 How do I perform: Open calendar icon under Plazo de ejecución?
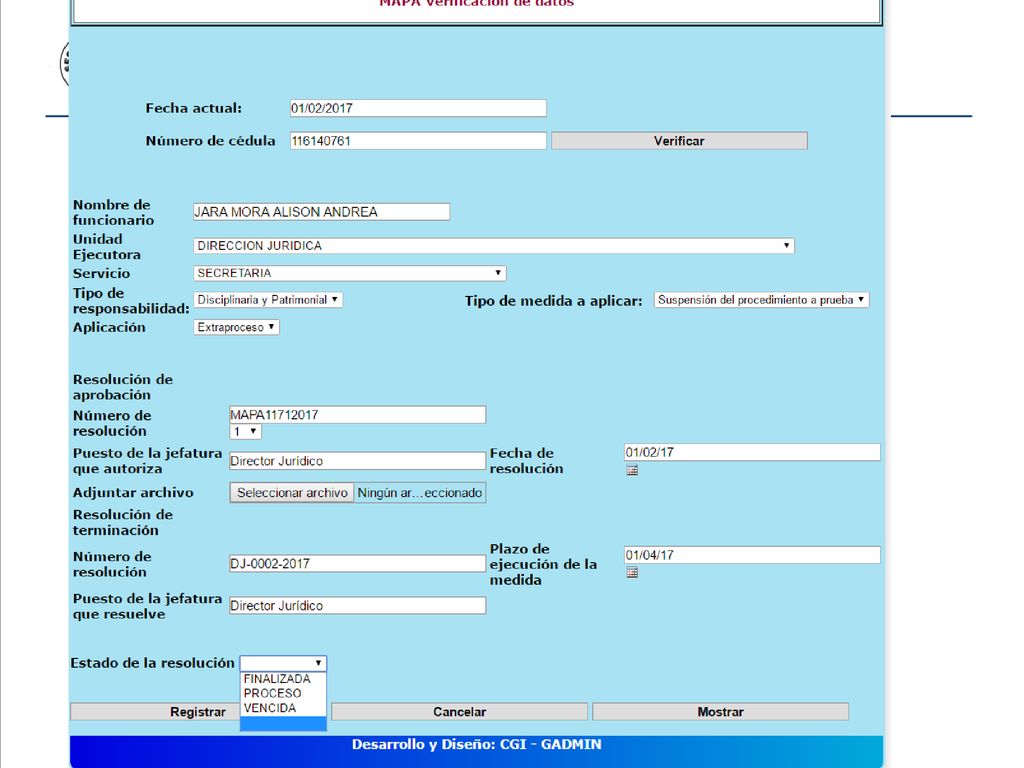tap(632, 573)
